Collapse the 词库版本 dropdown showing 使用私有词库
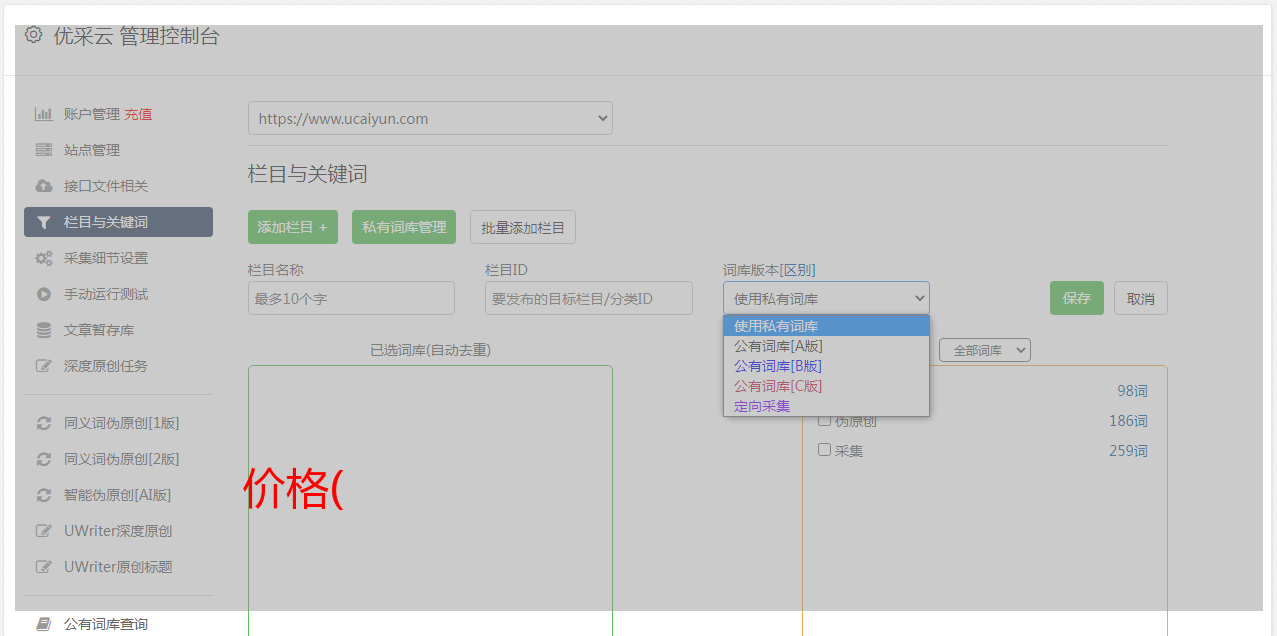 coord(826,298)
